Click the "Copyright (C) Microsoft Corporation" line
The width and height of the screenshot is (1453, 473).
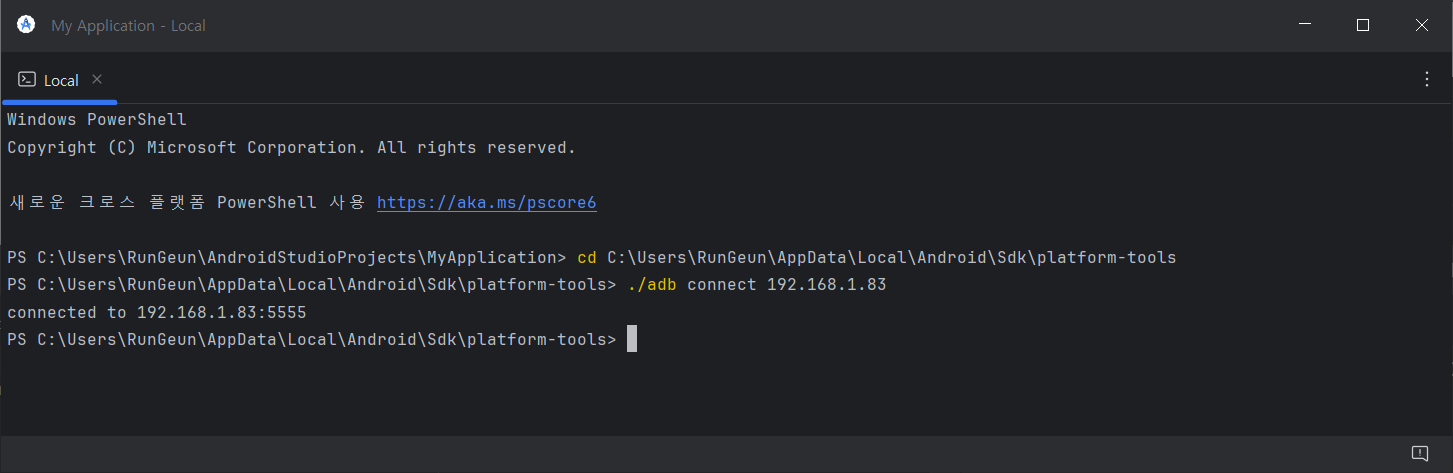tap(292, 148)
